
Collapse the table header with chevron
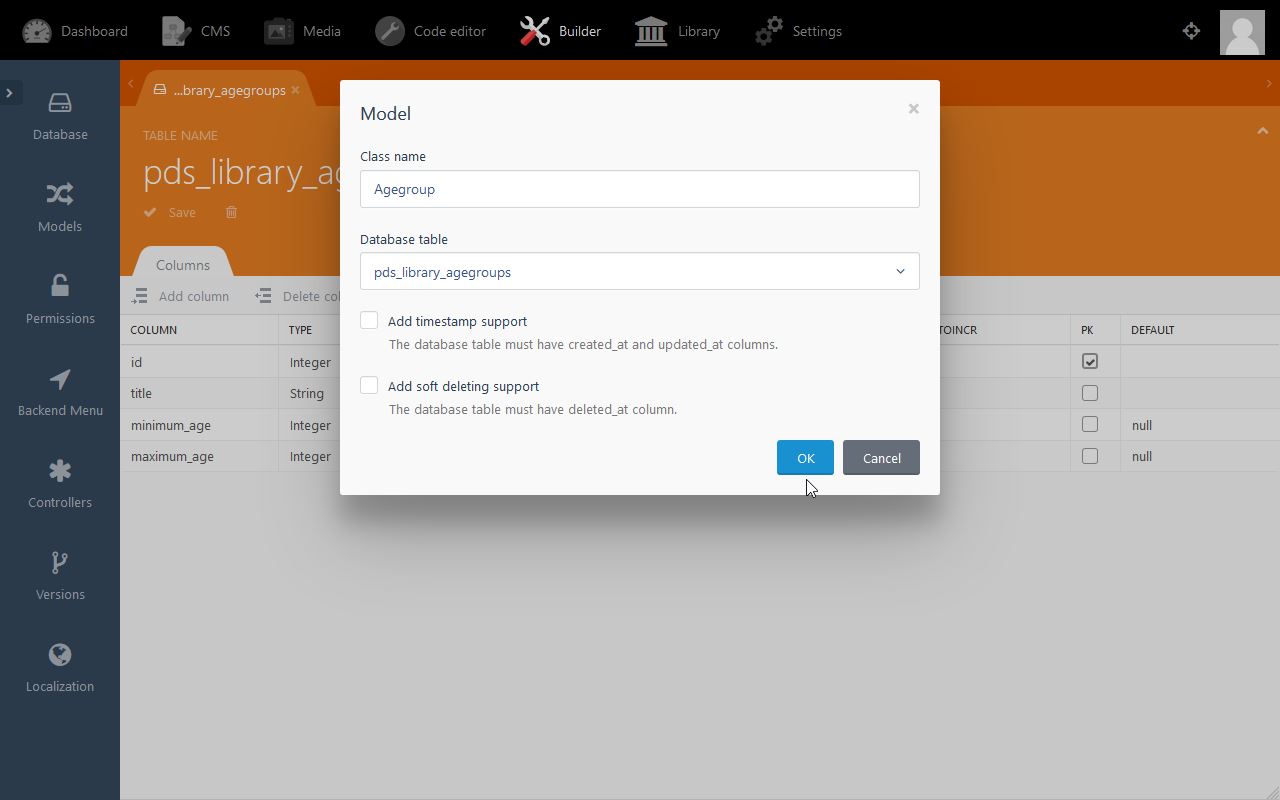(1262, 131)
